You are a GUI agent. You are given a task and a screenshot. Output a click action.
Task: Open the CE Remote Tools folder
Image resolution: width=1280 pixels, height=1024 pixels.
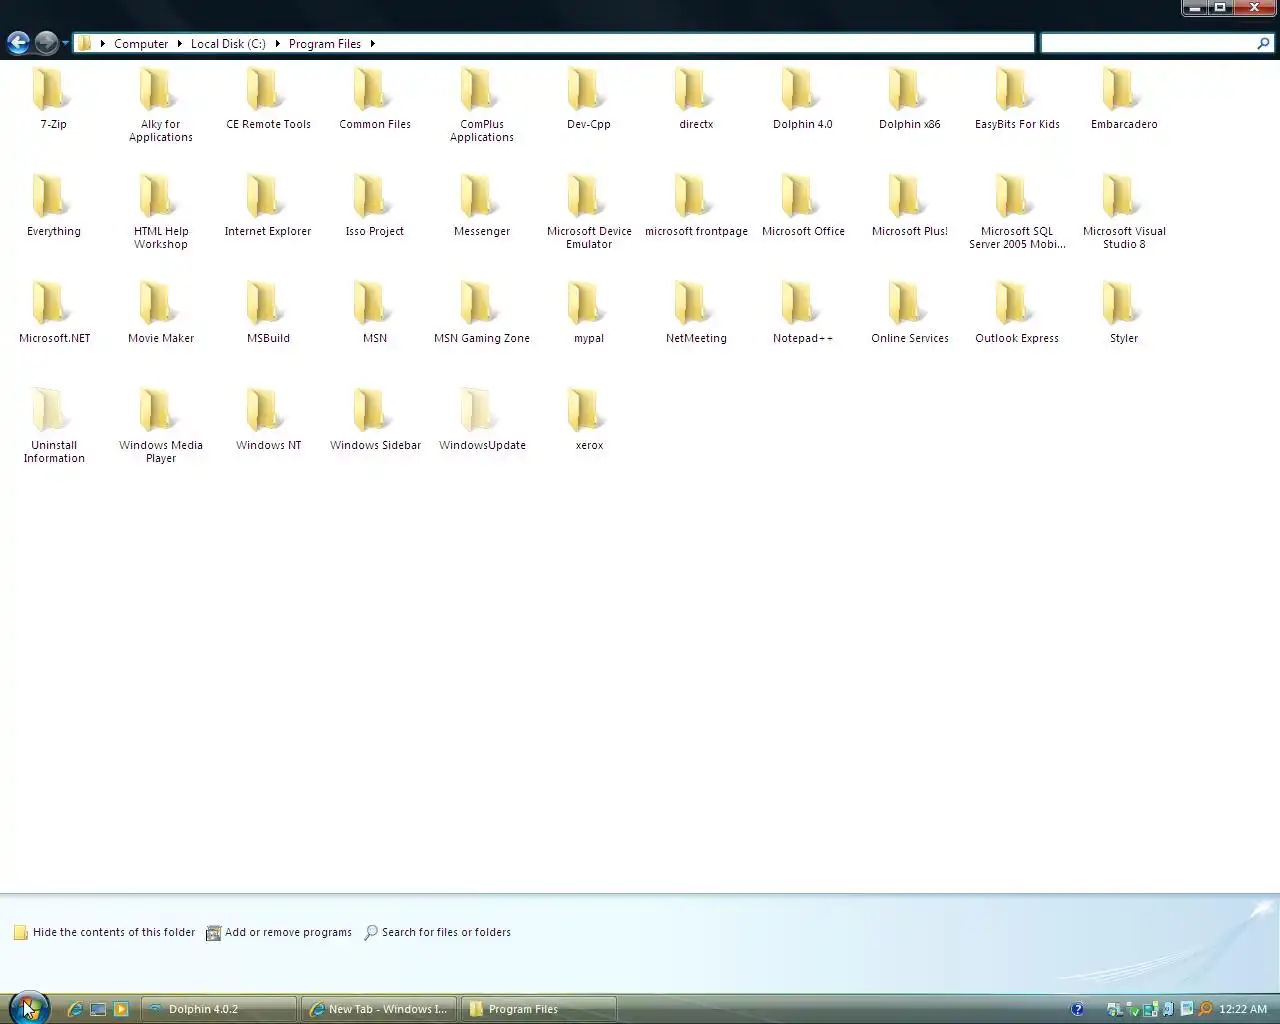coord(268,98)
